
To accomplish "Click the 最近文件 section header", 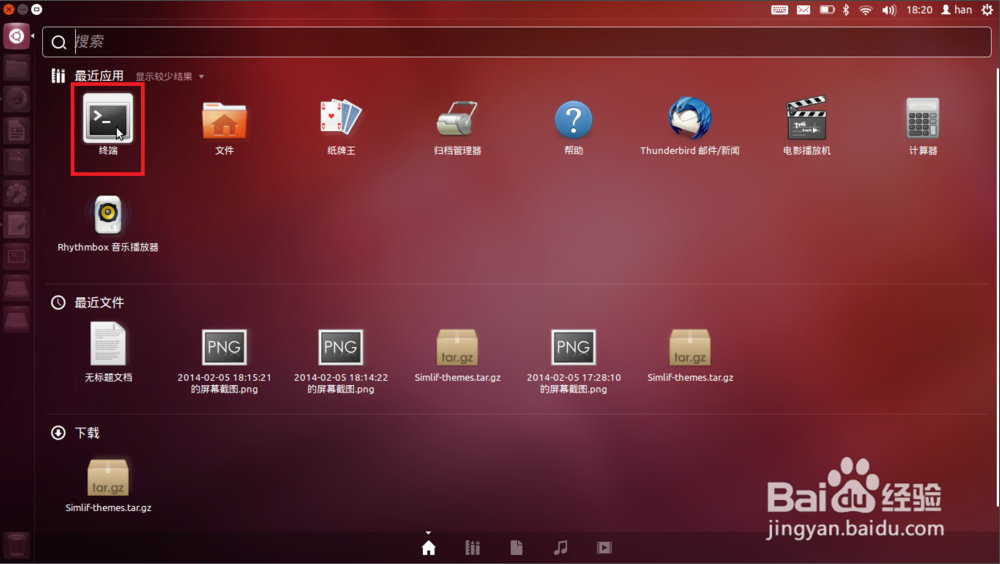I will tap(99, 302).
